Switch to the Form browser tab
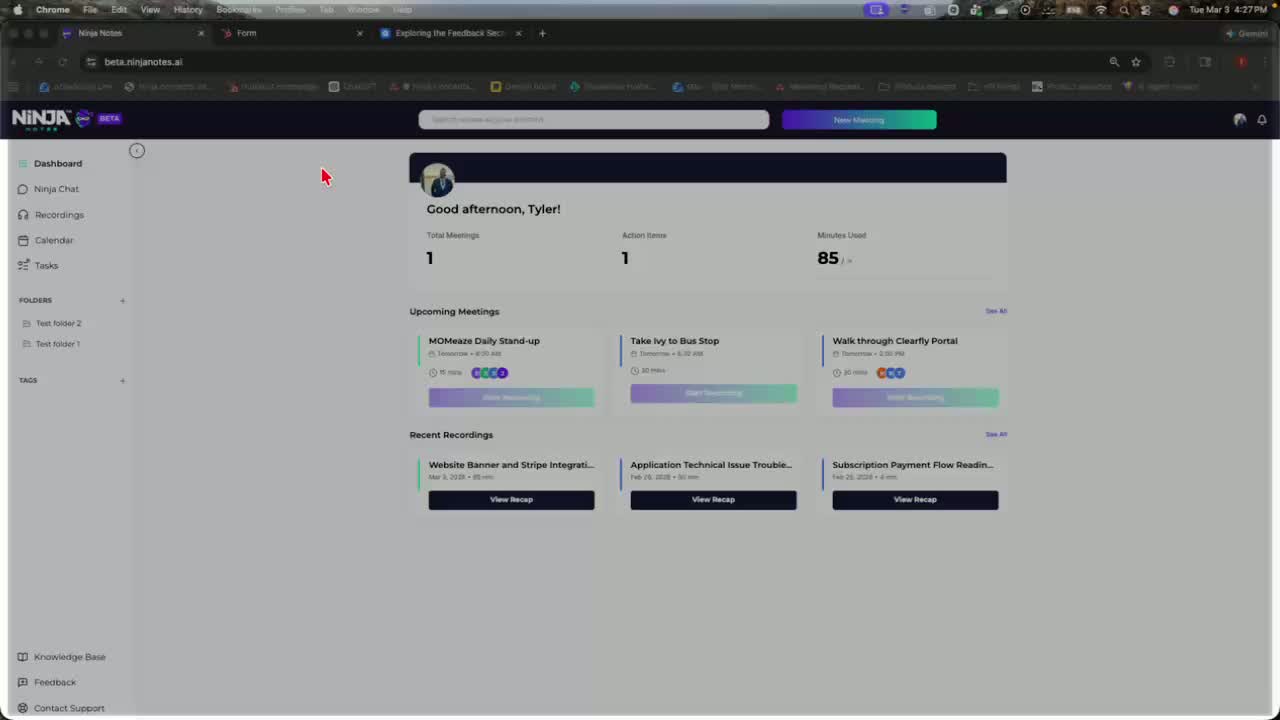The image size is (1280, 720). point(293,33)
